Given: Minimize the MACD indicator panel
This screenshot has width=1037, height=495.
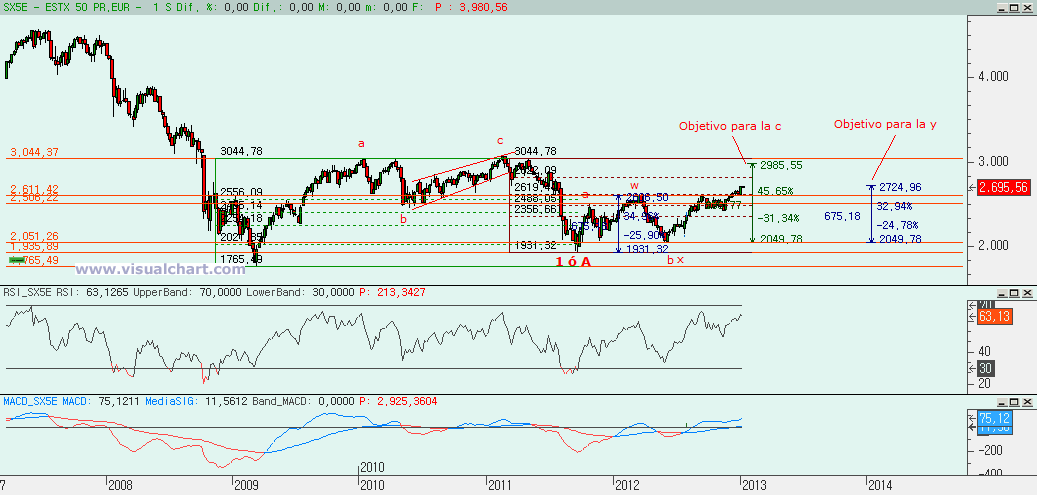Looking at the screenshot, I should click(x=1002, y=402).
